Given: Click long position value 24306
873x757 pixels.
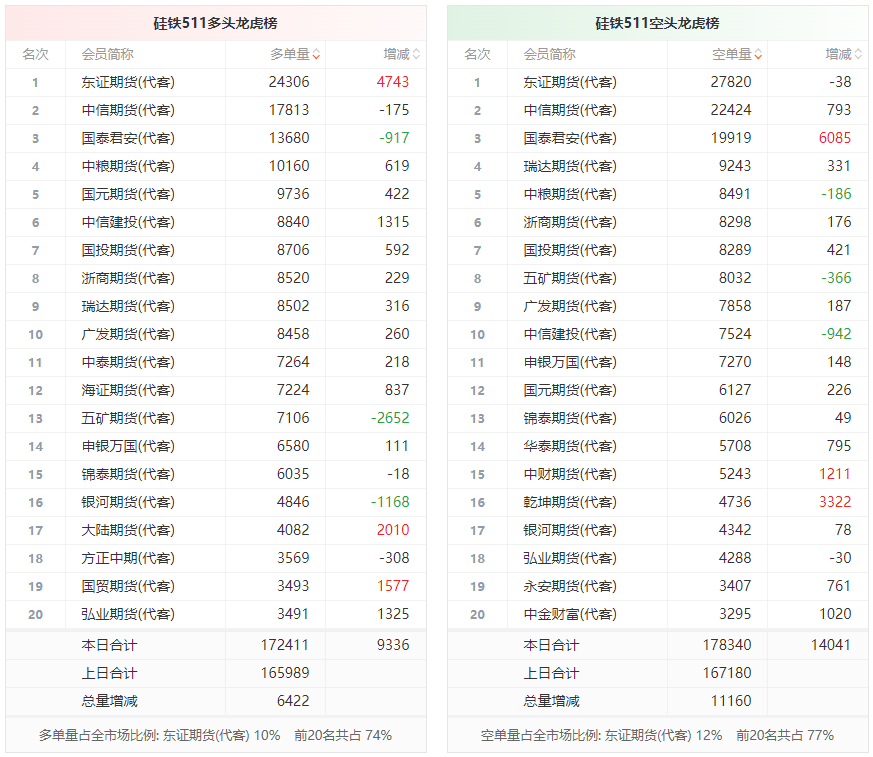Looking at the screenshot, I should 289,82.
